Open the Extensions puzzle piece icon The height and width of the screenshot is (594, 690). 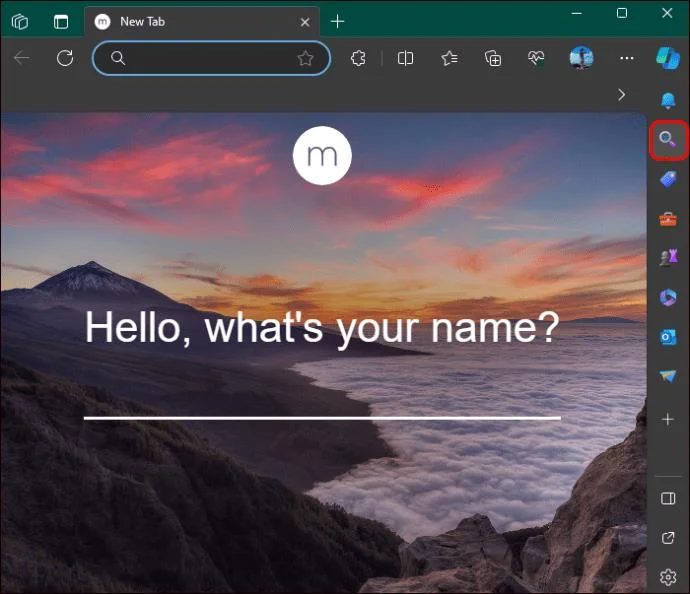(358, 59)
